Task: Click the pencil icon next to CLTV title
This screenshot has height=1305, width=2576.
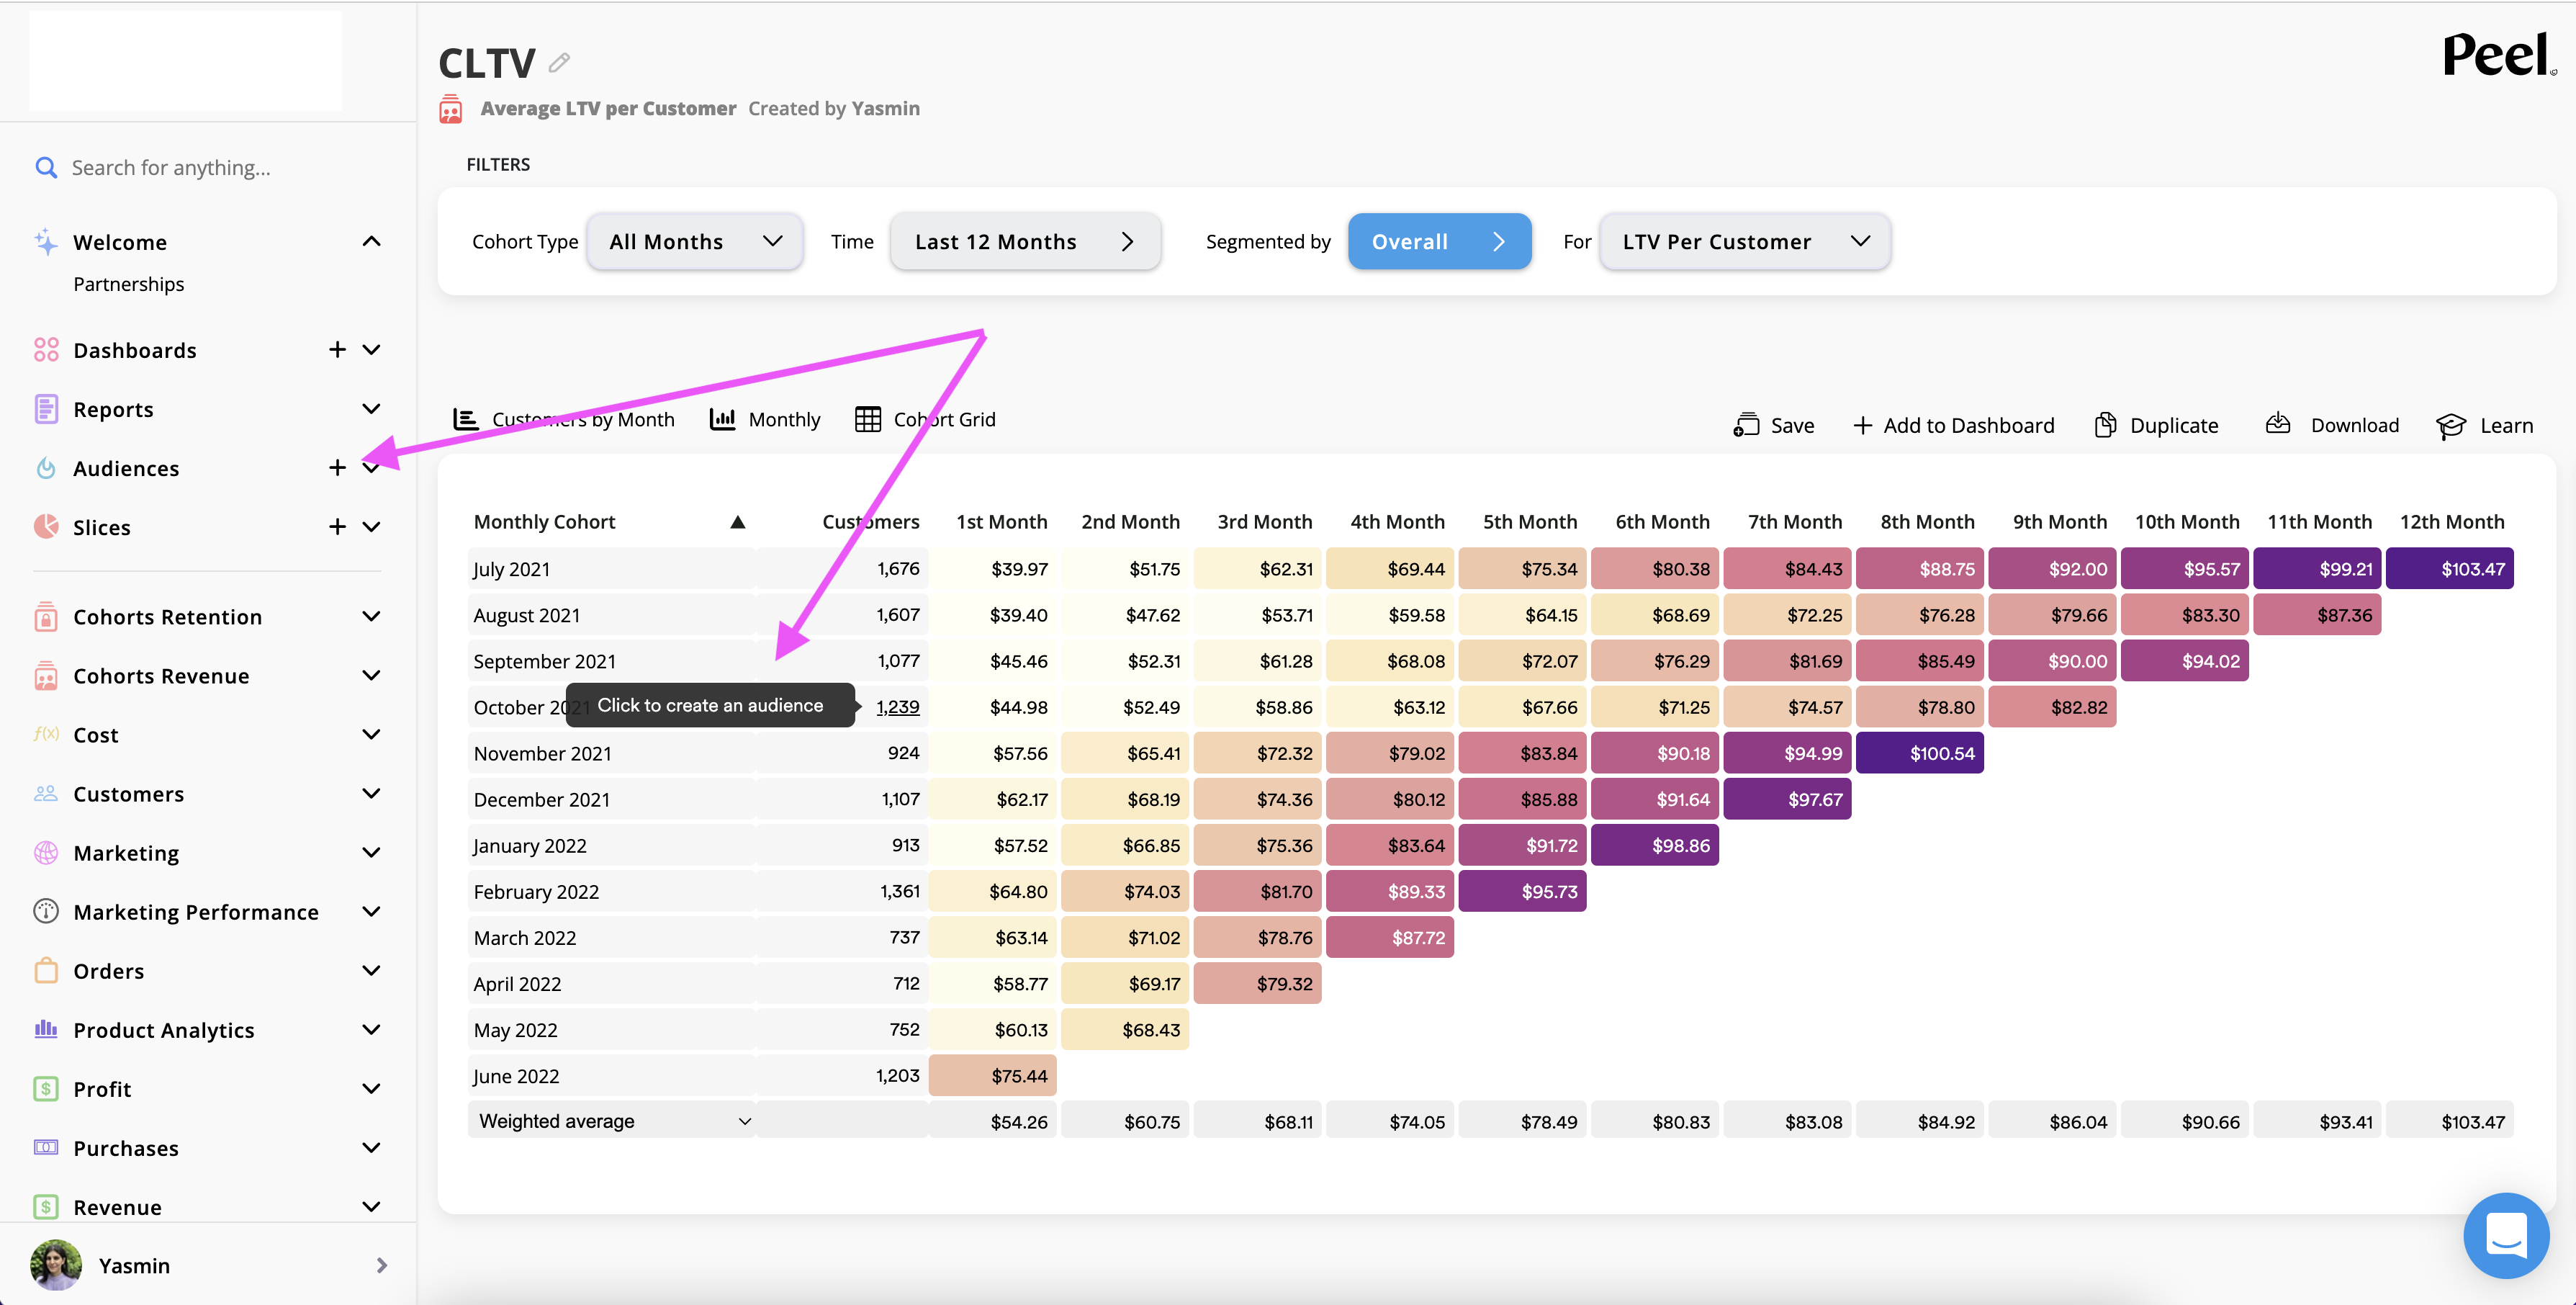Action: [x=559, y=63]
